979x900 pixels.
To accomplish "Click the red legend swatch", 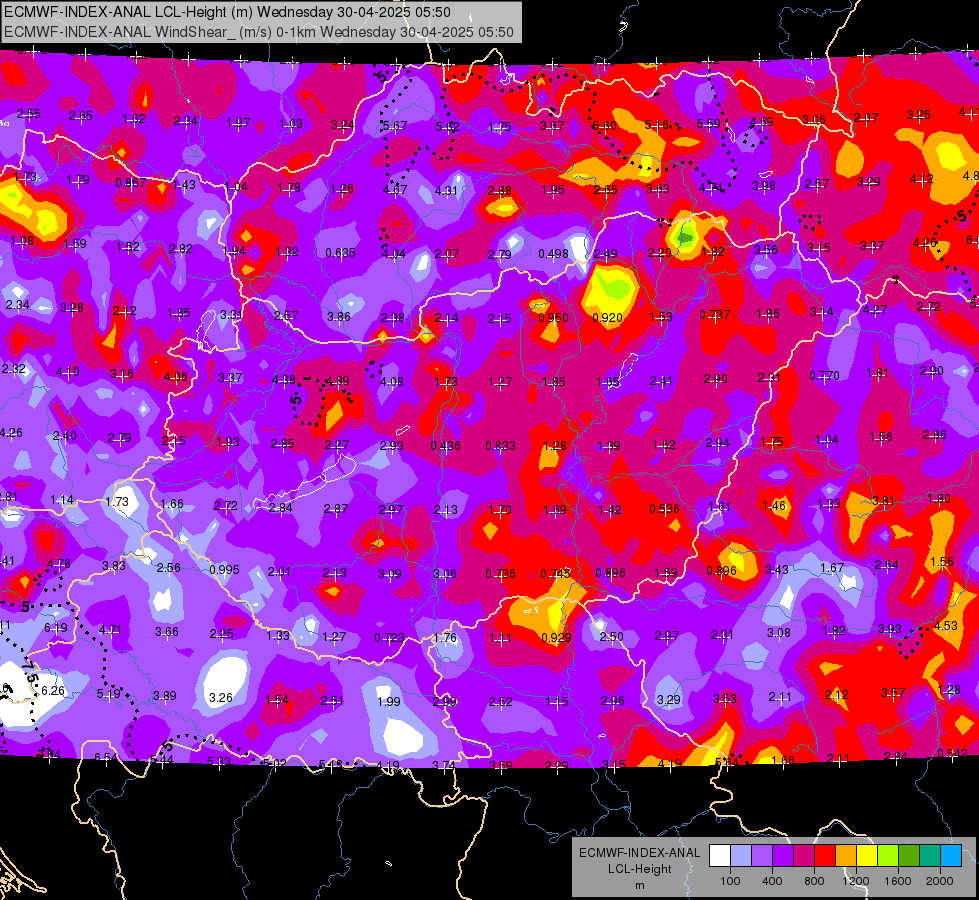I will tap(825, 855).
